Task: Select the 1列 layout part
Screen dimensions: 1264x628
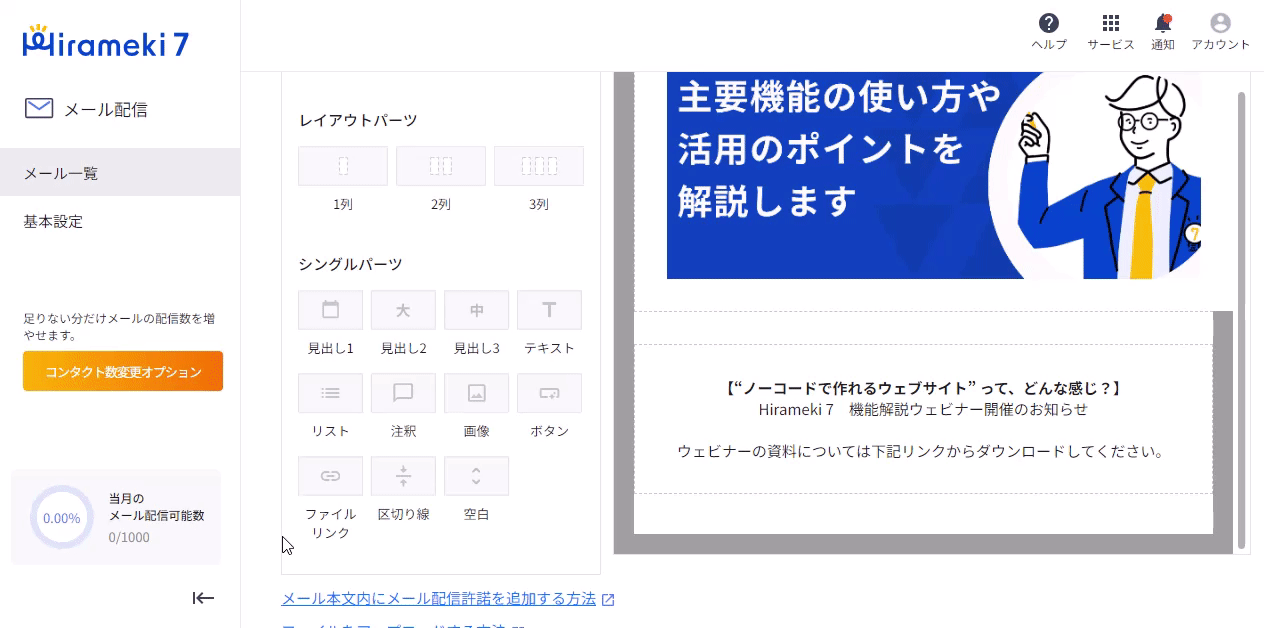Action: coord(343,166)
